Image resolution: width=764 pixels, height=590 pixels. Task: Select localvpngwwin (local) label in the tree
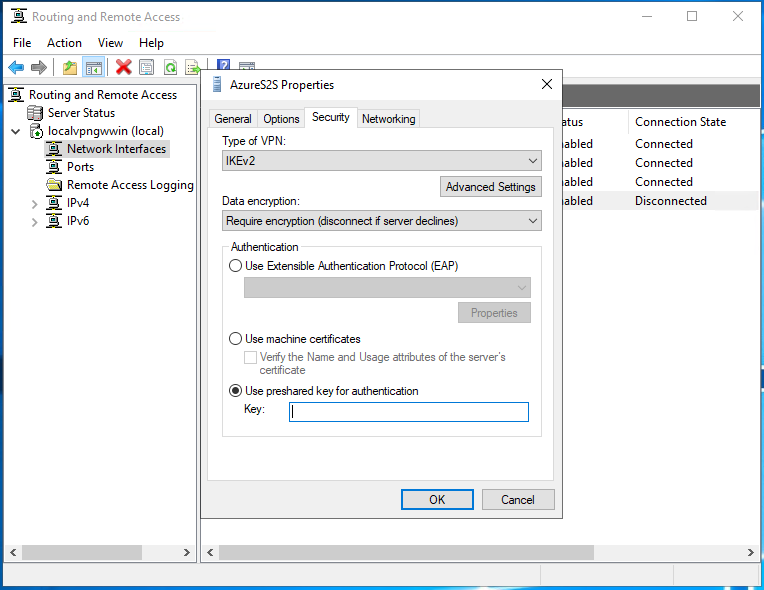click(106, 131)
